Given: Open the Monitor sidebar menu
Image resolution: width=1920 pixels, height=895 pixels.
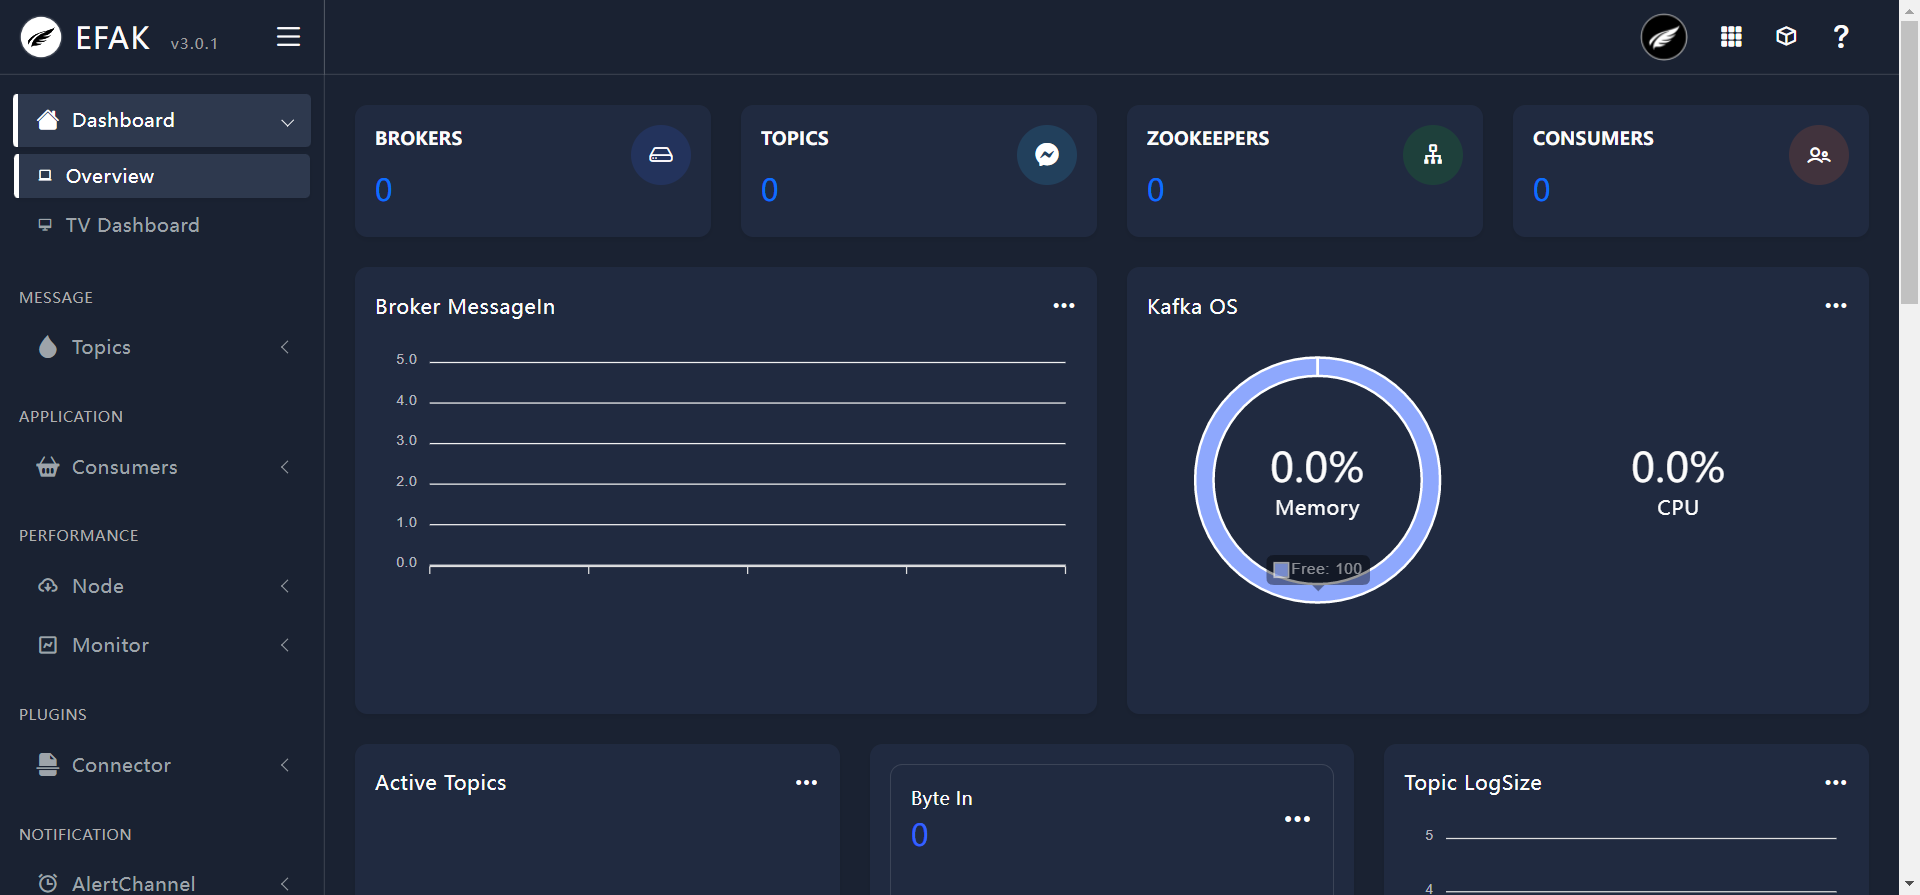Looking at the screenshot, I should (163, 645).
